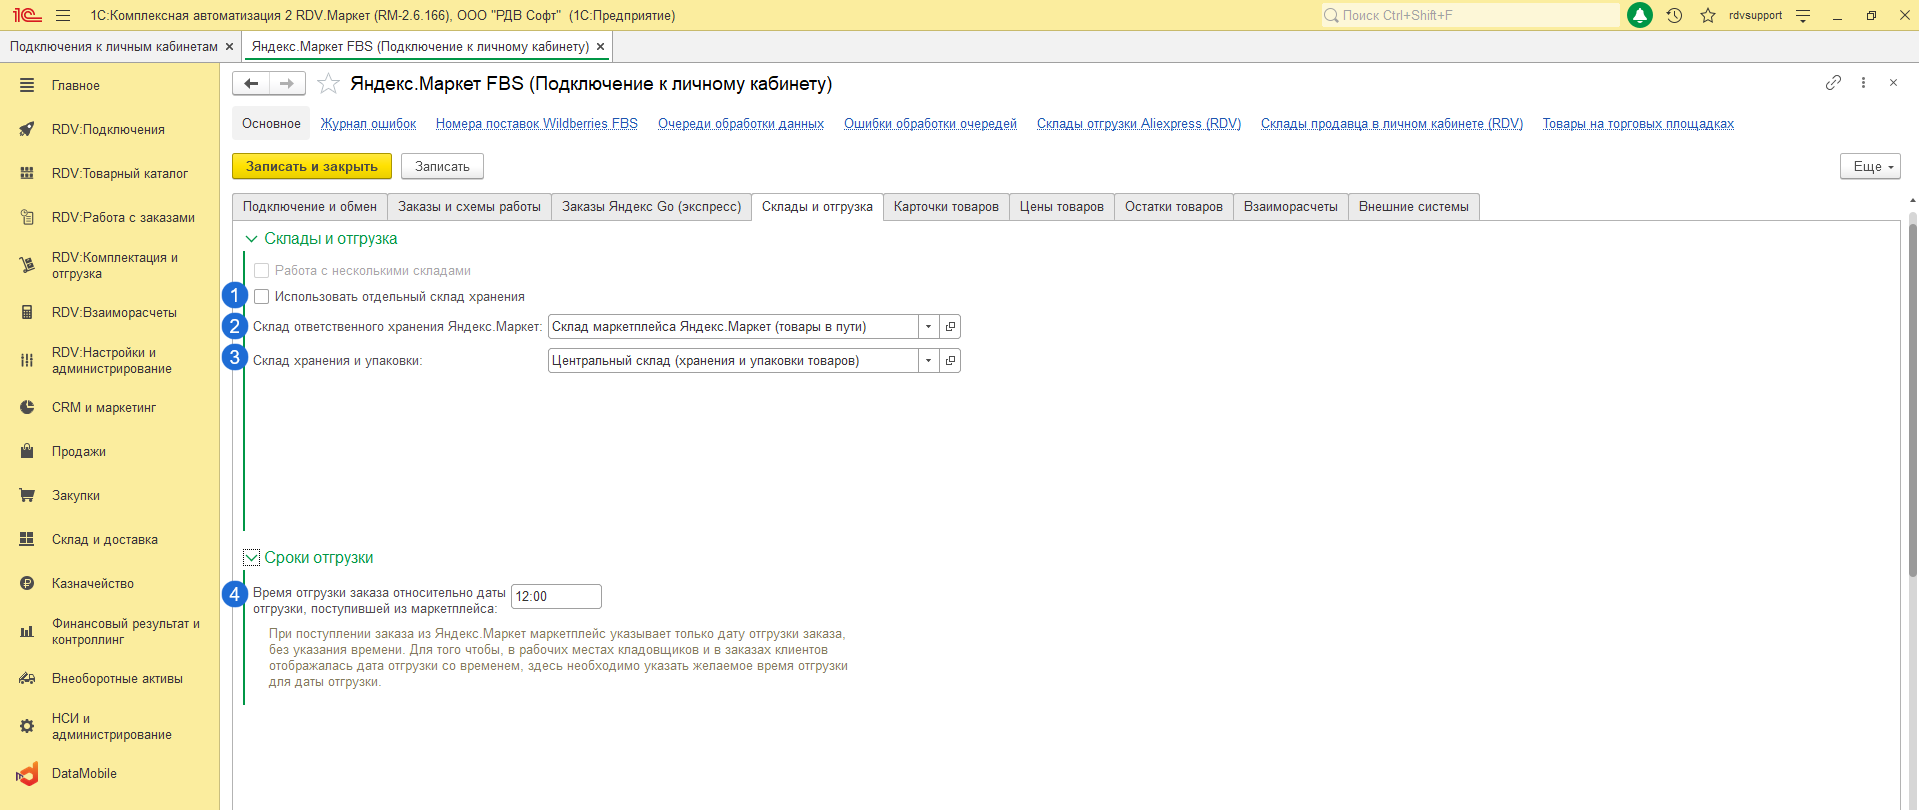Go back with the left arrow button

(x=251, y=84)
